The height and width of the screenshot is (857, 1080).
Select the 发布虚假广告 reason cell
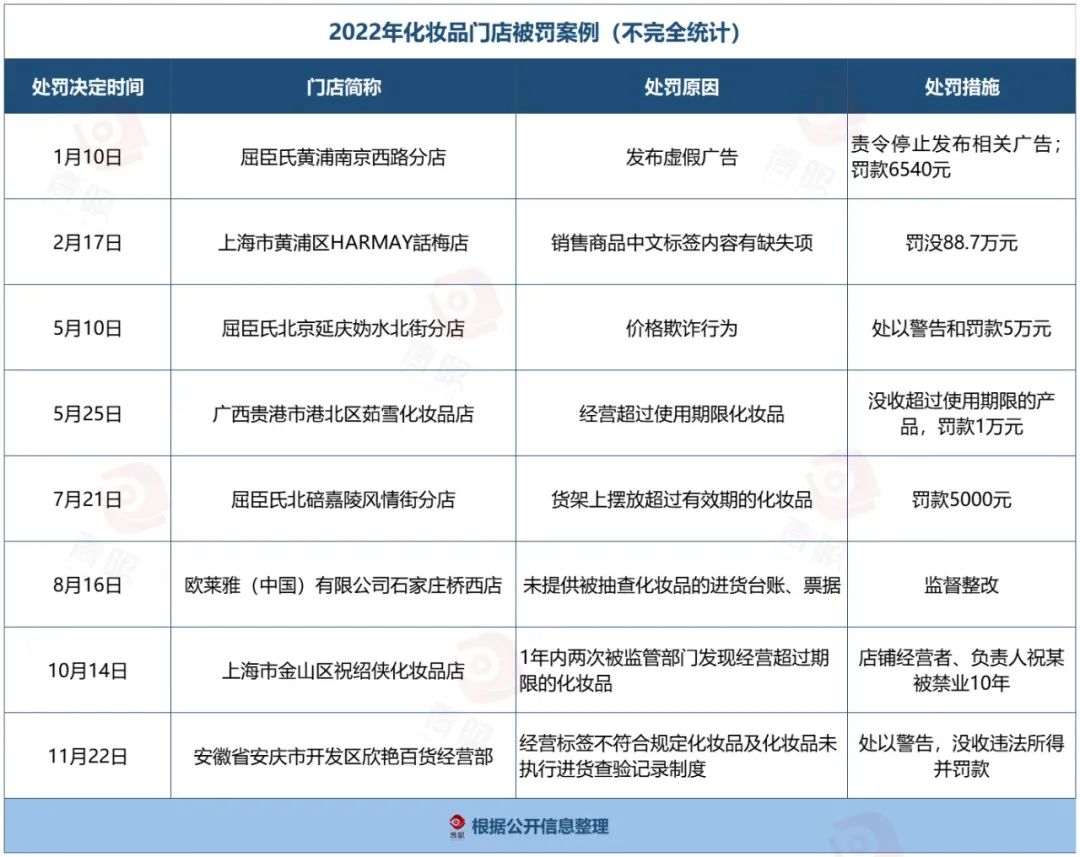(x=681, y=157)
